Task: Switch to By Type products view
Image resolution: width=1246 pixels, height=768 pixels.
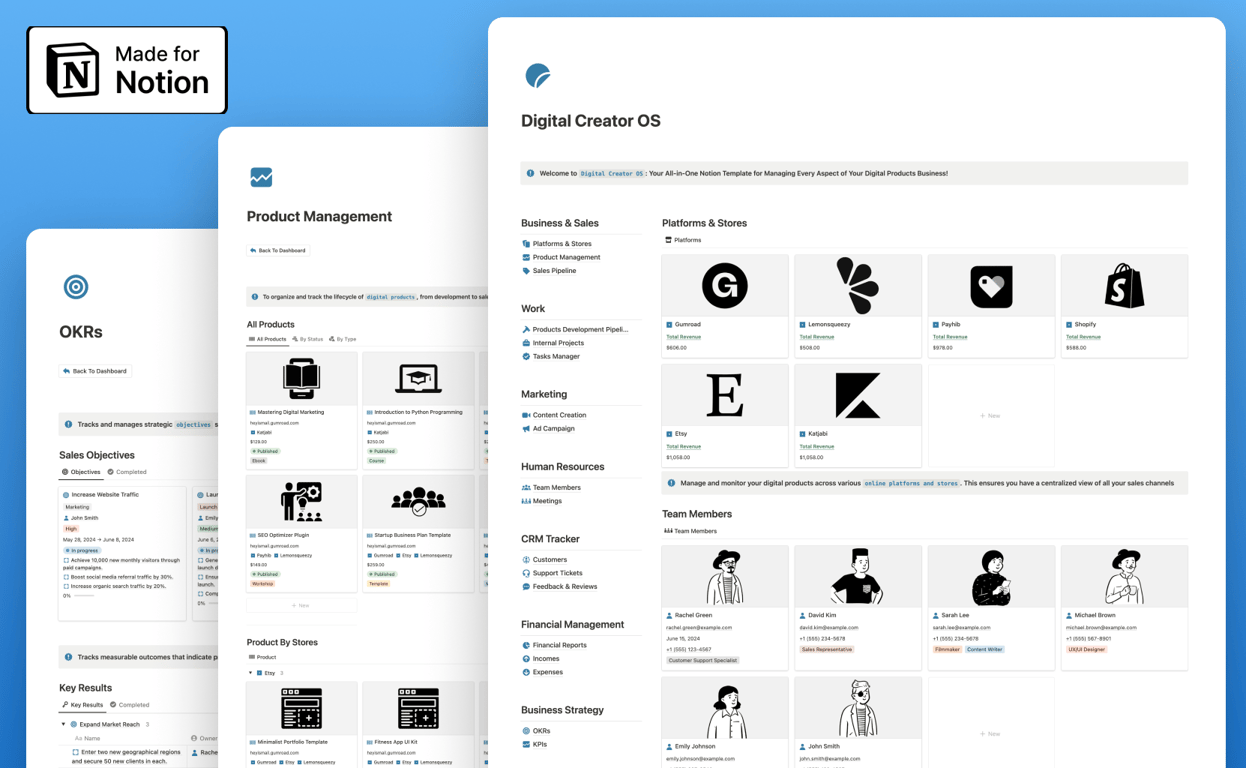Action: pyautogui.click(x=343, y=339)
